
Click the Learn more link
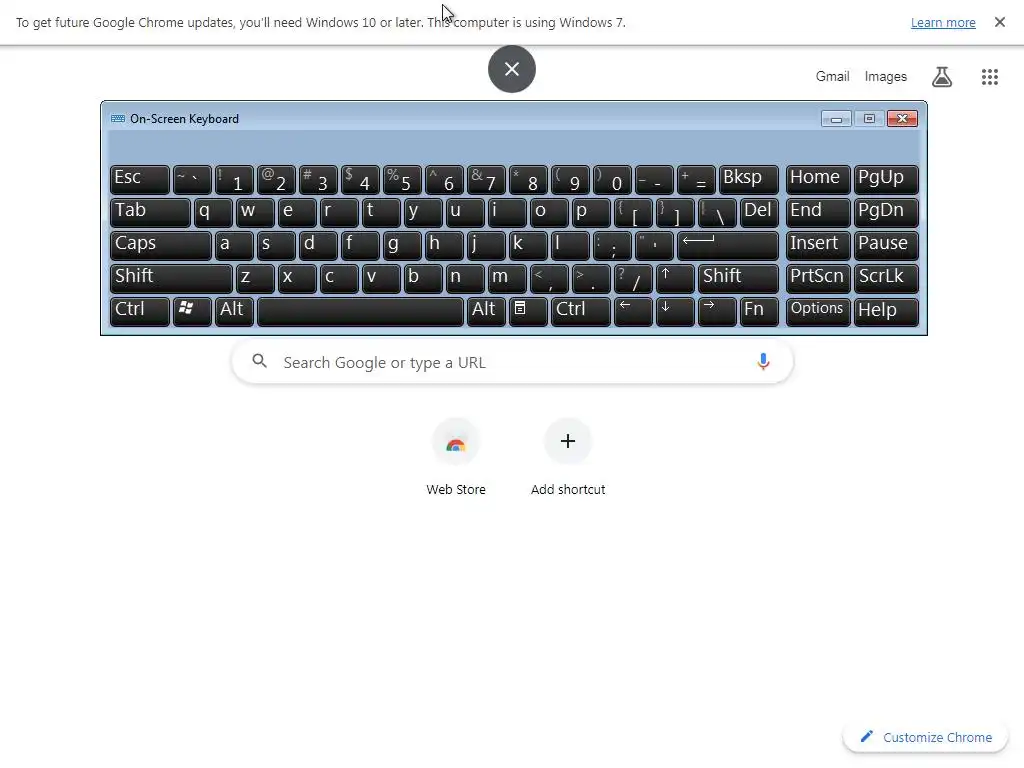click(942, 22)
